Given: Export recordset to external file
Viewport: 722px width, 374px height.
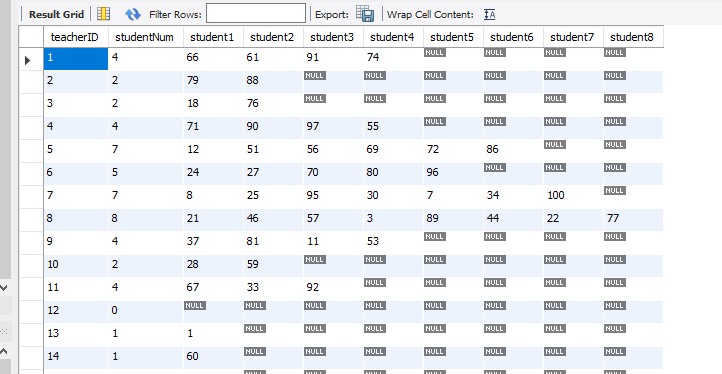Looking at the screenshot, I should pyautogui.click(x=365, y=14).
